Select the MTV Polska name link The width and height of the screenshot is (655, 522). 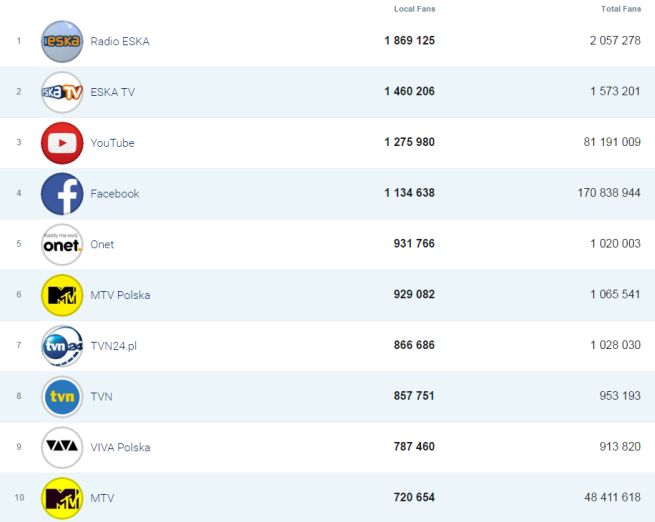pos(120,295)
